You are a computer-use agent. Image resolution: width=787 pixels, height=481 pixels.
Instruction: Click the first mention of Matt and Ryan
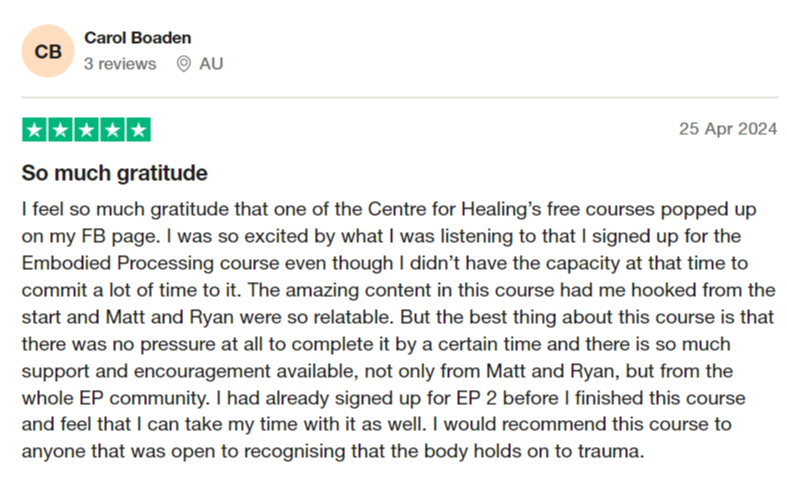[x=170, y=317]
